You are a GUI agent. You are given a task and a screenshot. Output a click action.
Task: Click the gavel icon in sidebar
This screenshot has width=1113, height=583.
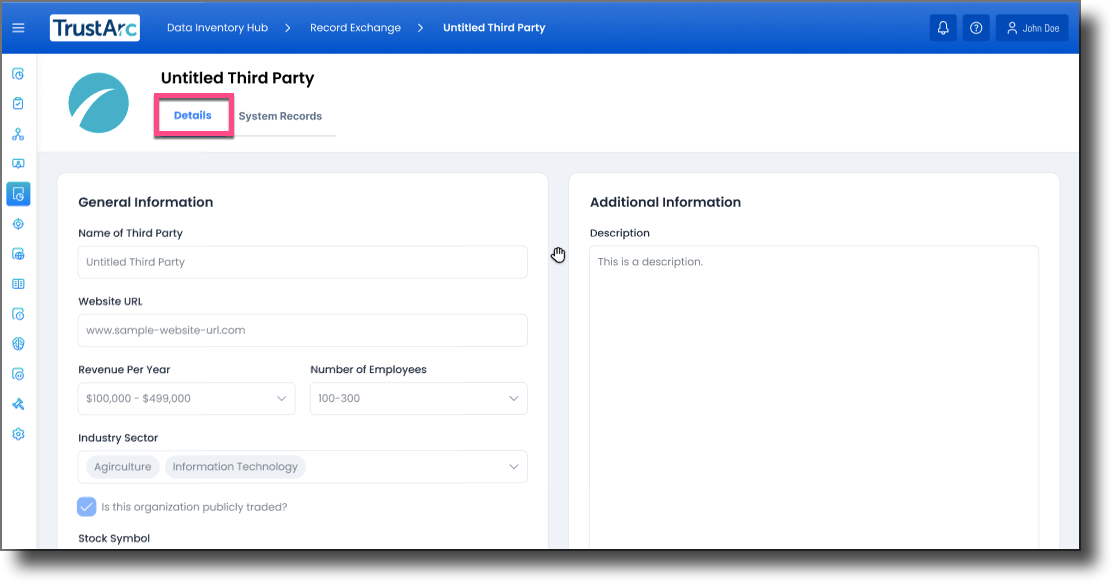point(18,404)
